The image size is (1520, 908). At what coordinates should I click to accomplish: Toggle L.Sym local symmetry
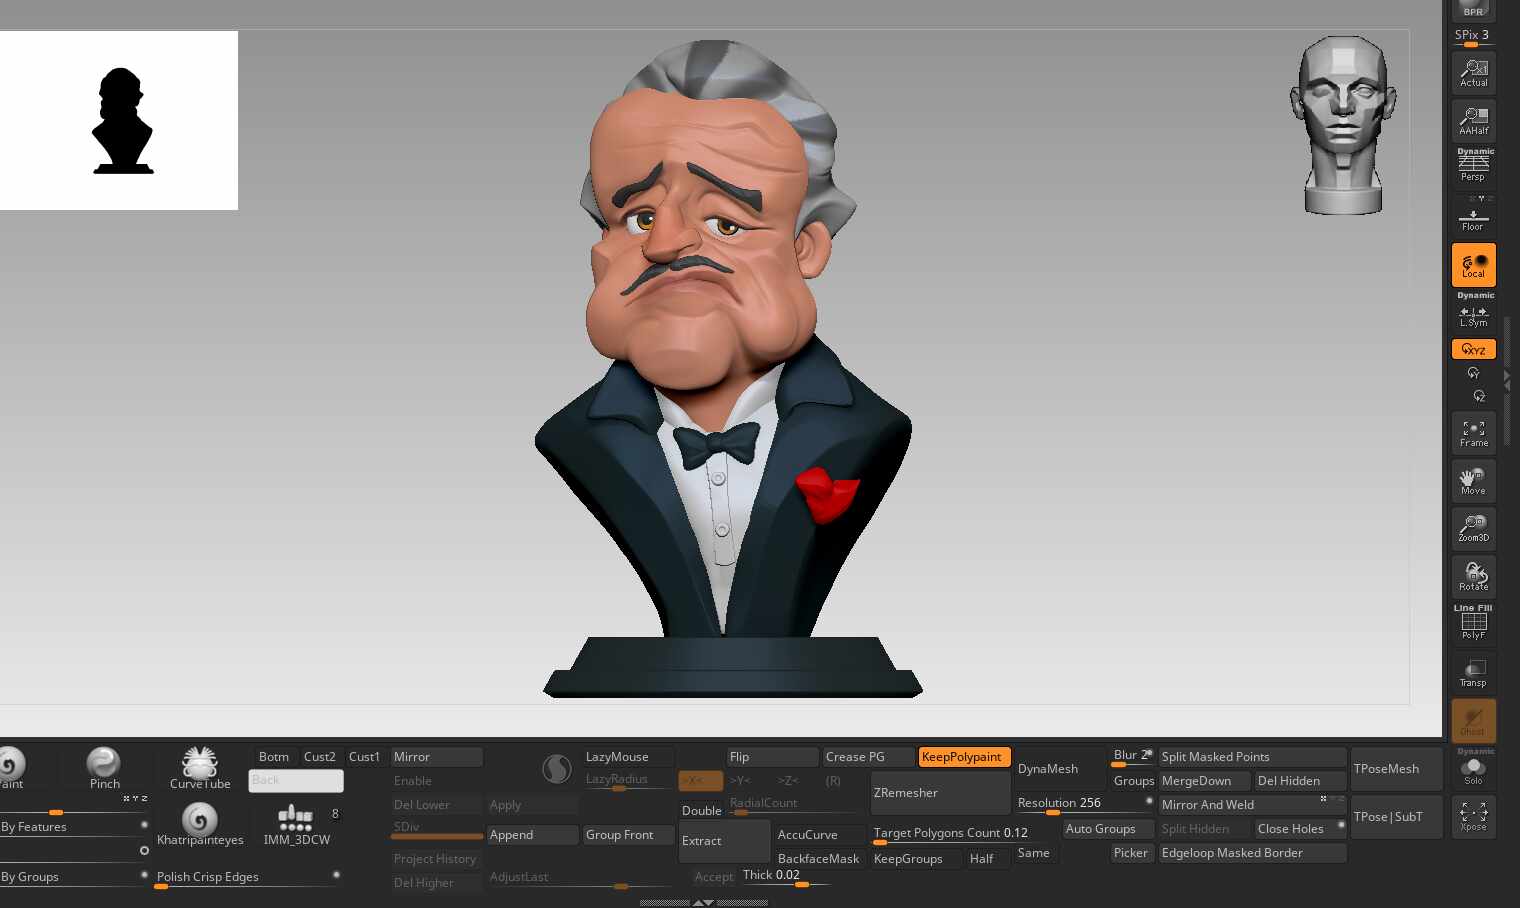(x=1473, y=311)
